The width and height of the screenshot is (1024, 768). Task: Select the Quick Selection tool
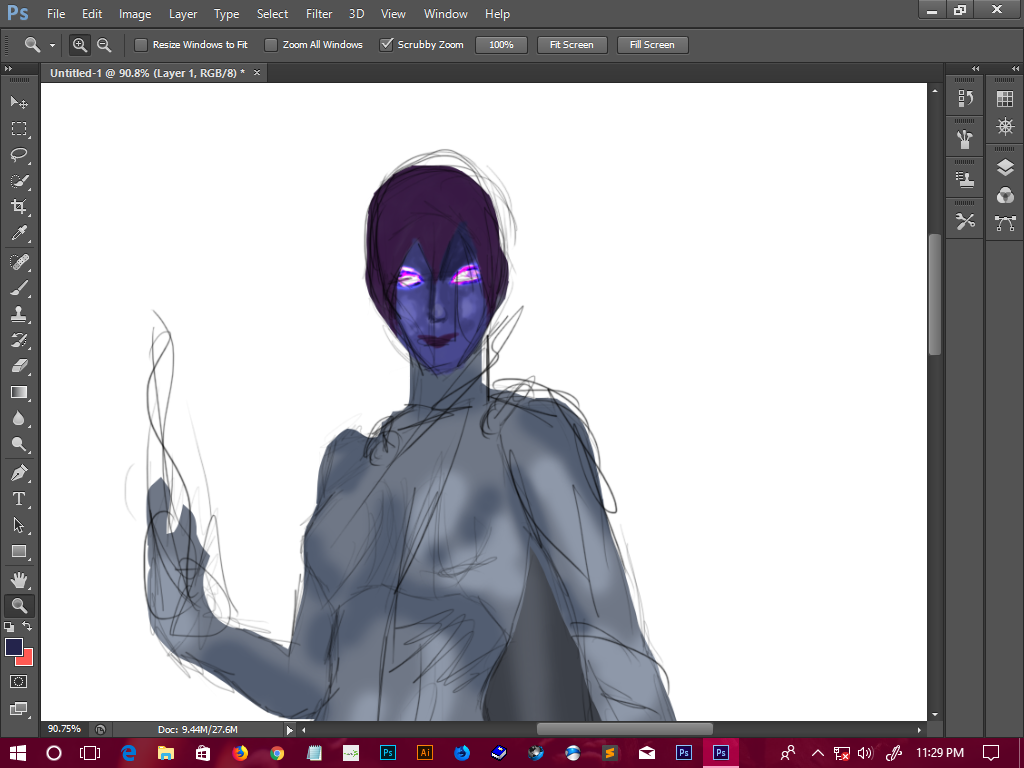(x=19, y=181)
